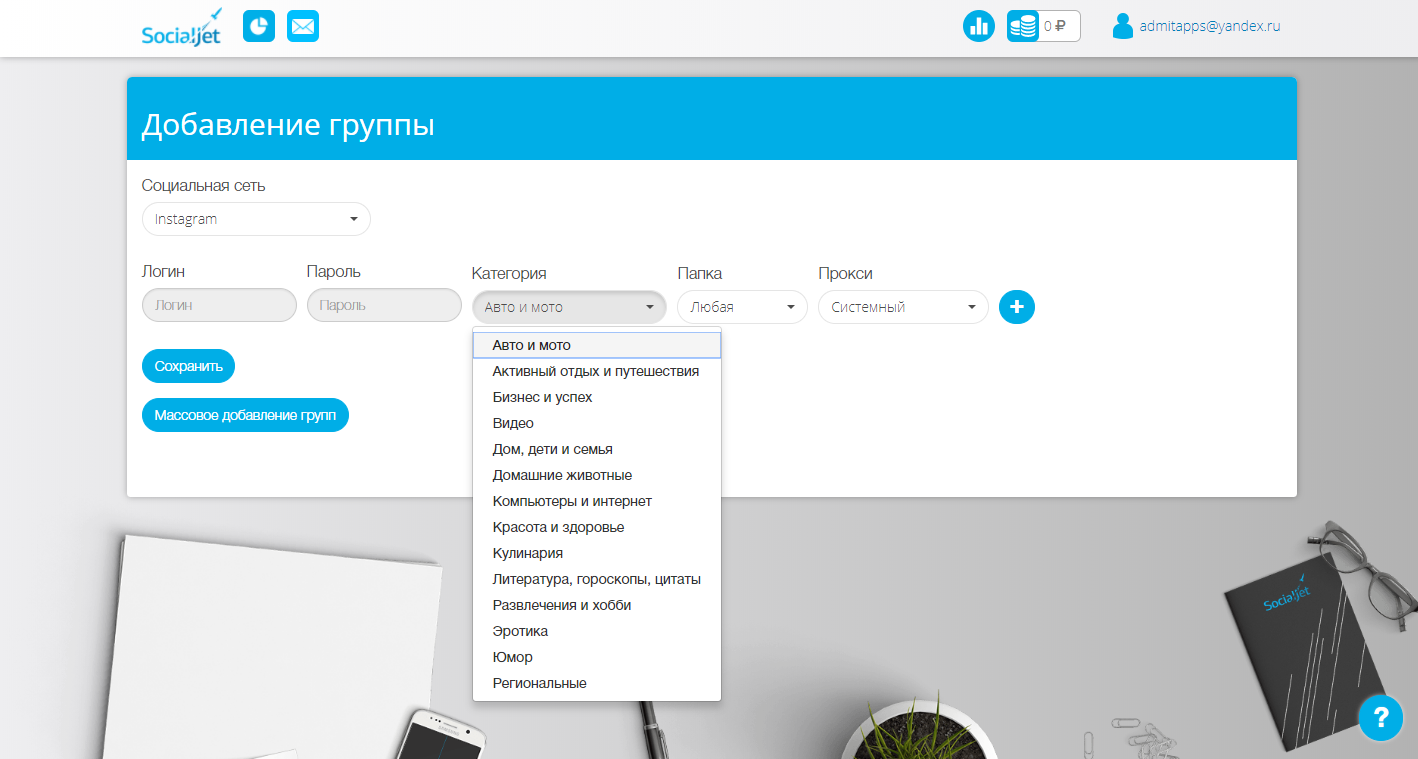
Task: Add a new proxy with the plus button
Action: pos(1016,307)
